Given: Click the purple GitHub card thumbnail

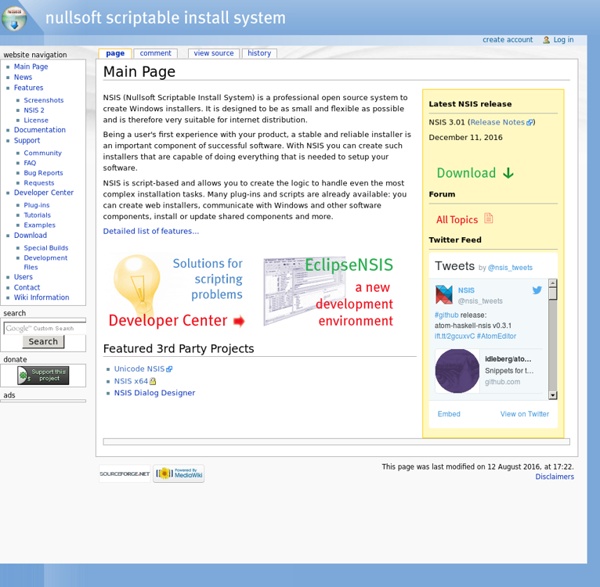Looking at the screenshot, I should pos(457,370).
